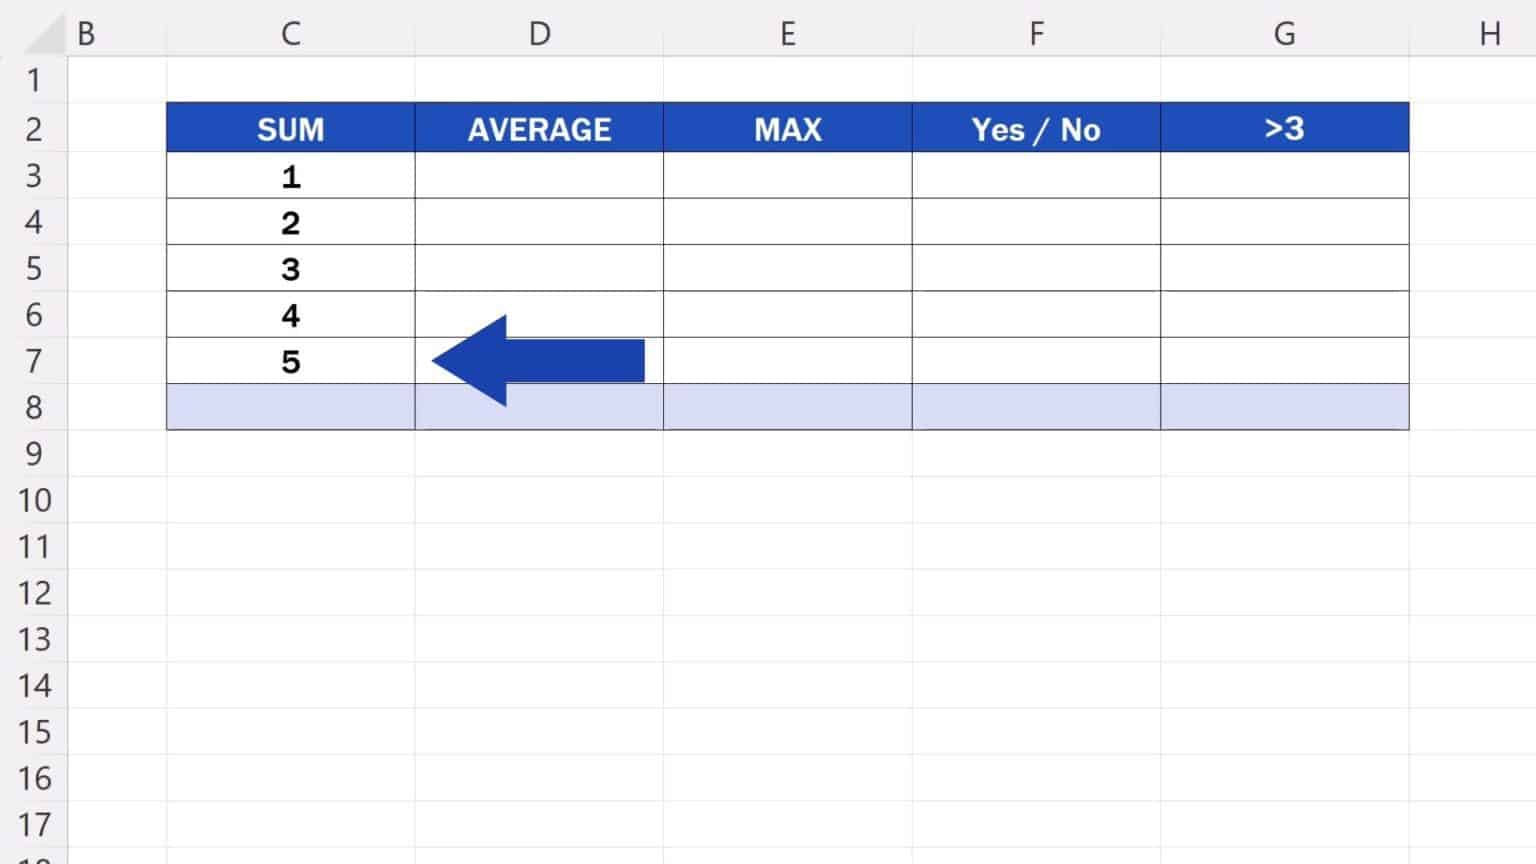Click the shaded total cell under SUM column
This screenshot has height=864, width=1536.
(x=290, y=408)
